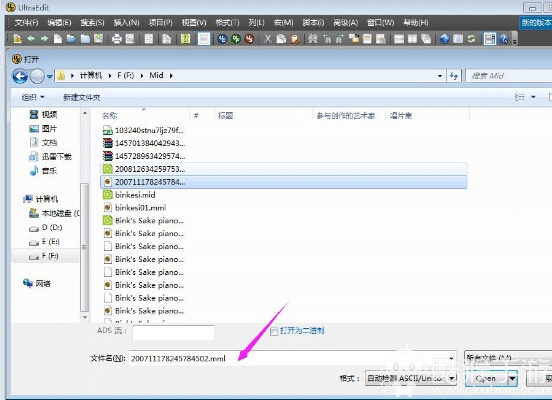Click the new blank file toolbar icon
Image resolution: width=552 pixels, height=400 pixels.
[x=58, y=38]
